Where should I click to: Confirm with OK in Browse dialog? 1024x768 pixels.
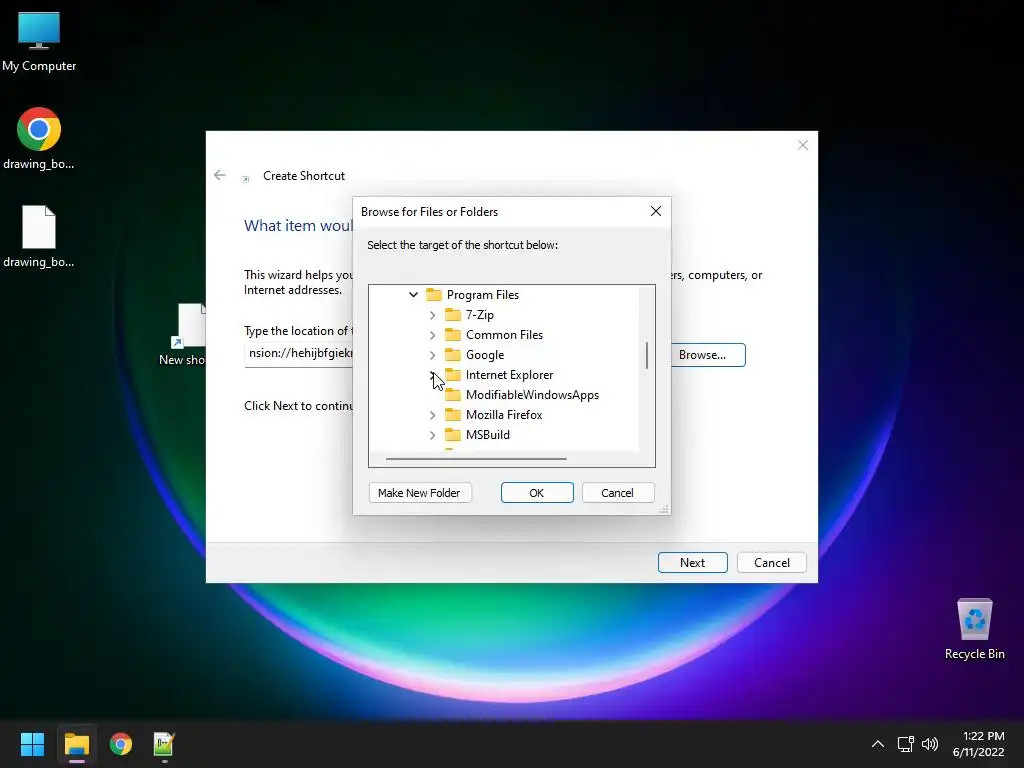tap(537, 493)
